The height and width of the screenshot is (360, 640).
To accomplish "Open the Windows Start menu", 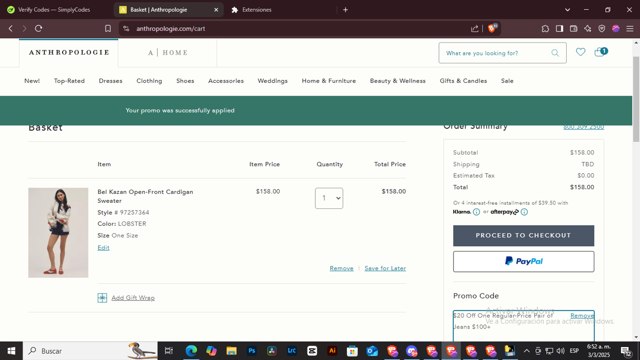I will coord(11,351).
